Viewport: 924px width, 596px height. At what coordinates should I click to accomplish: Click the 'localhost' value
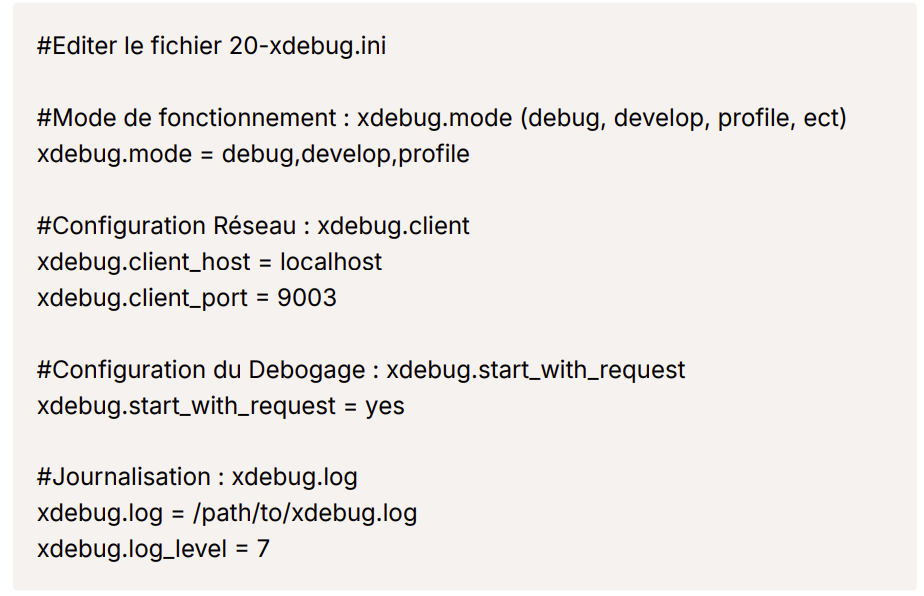(331, 262)
